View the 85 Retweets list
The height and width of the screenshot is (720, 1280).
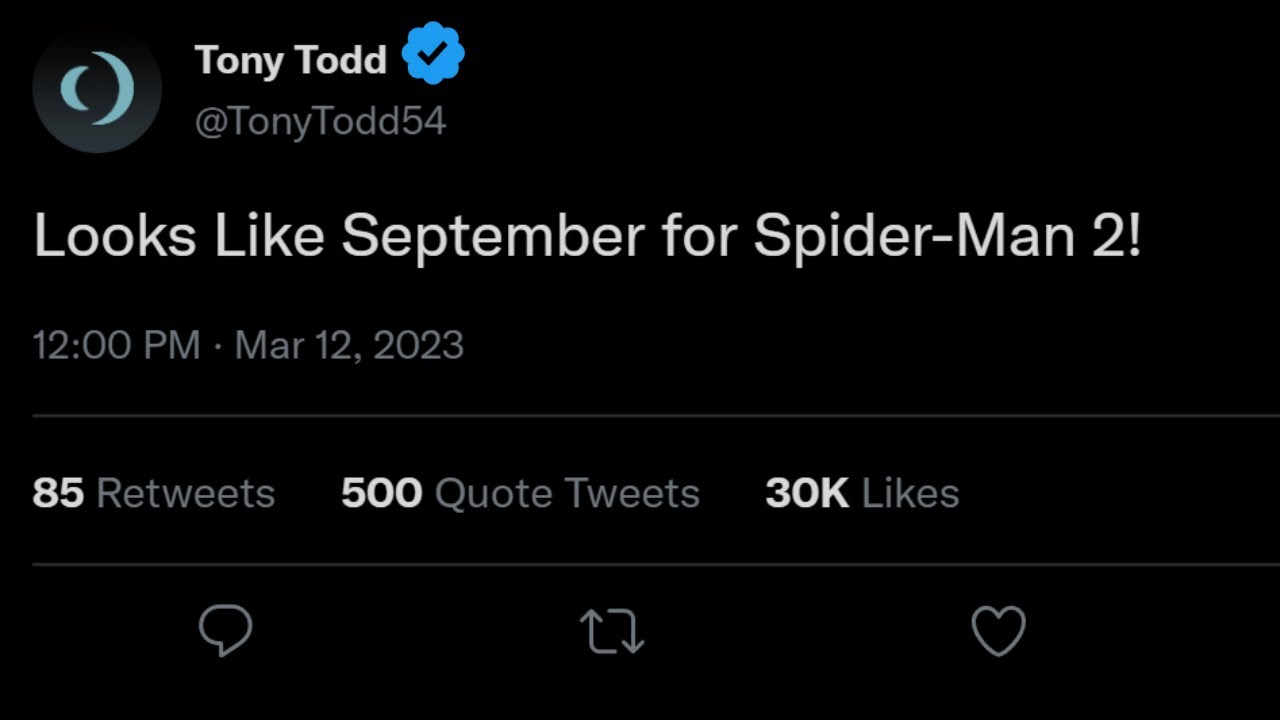click(x=153, y=493)
